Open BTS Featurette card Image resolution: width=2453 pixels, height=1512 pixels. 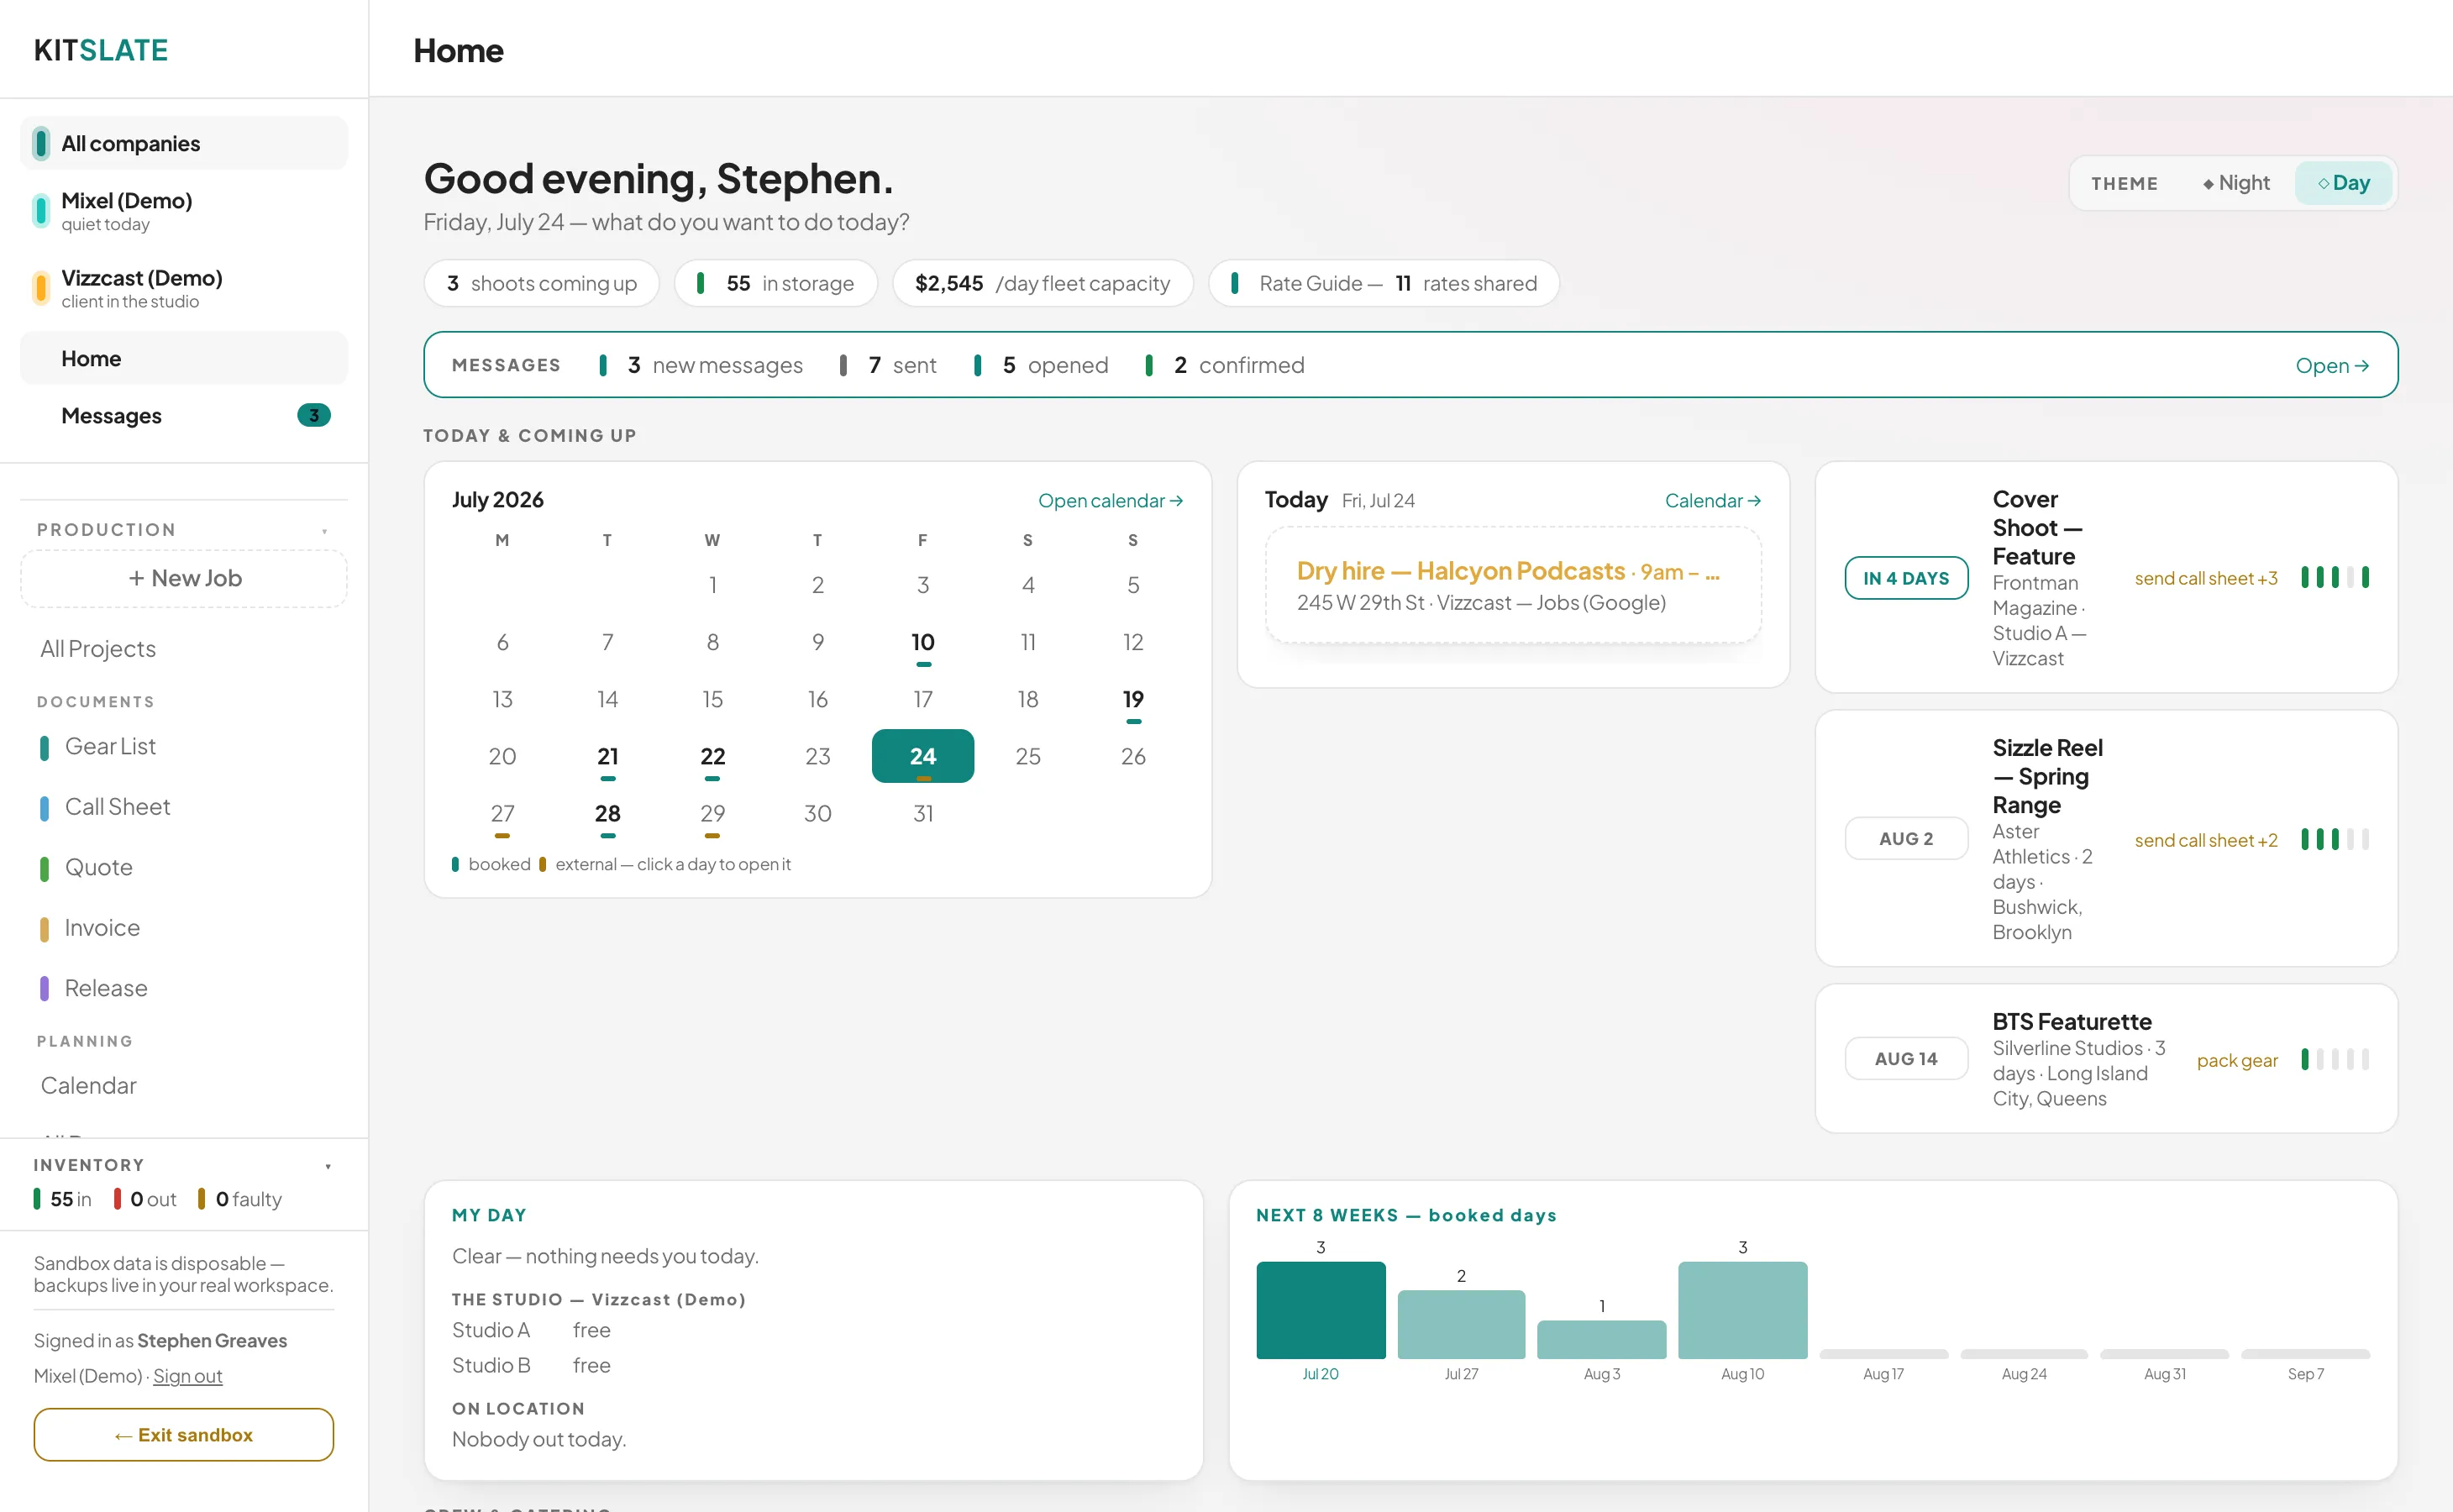pos(2106,1058)
